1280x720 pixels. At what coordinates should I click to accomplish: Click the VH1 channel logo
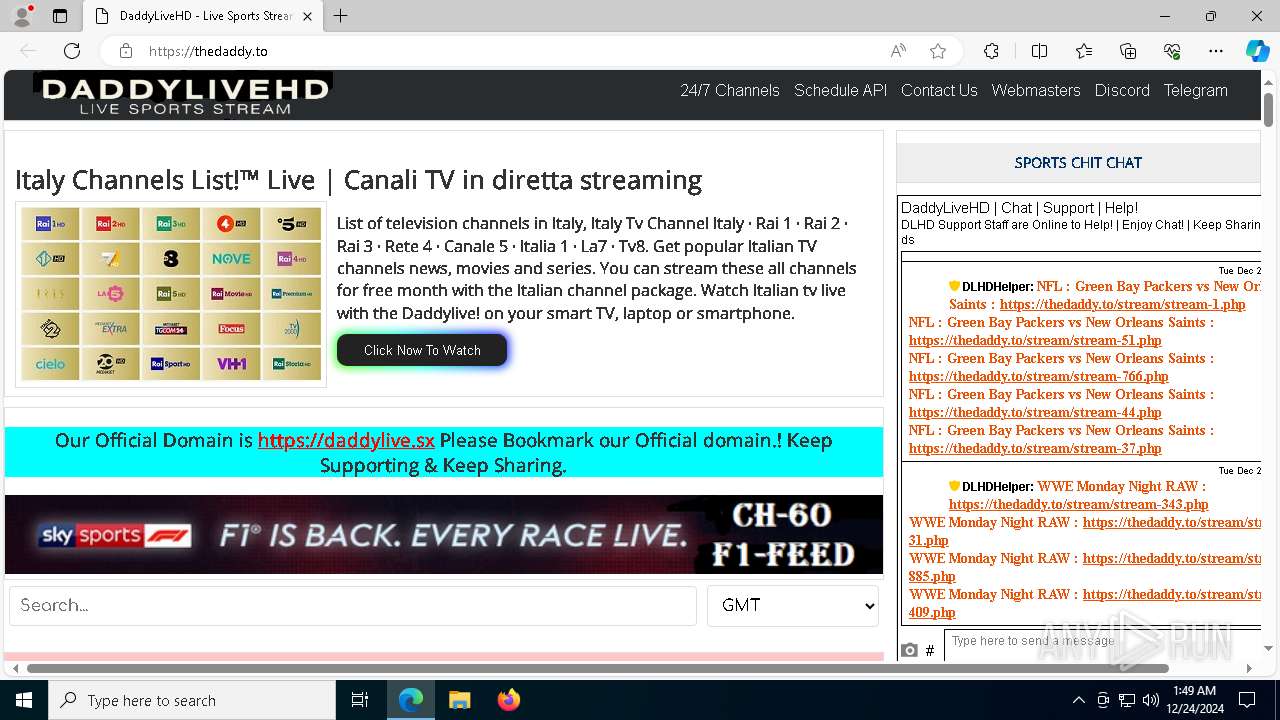pyautogui.click(x=231, y=364)
